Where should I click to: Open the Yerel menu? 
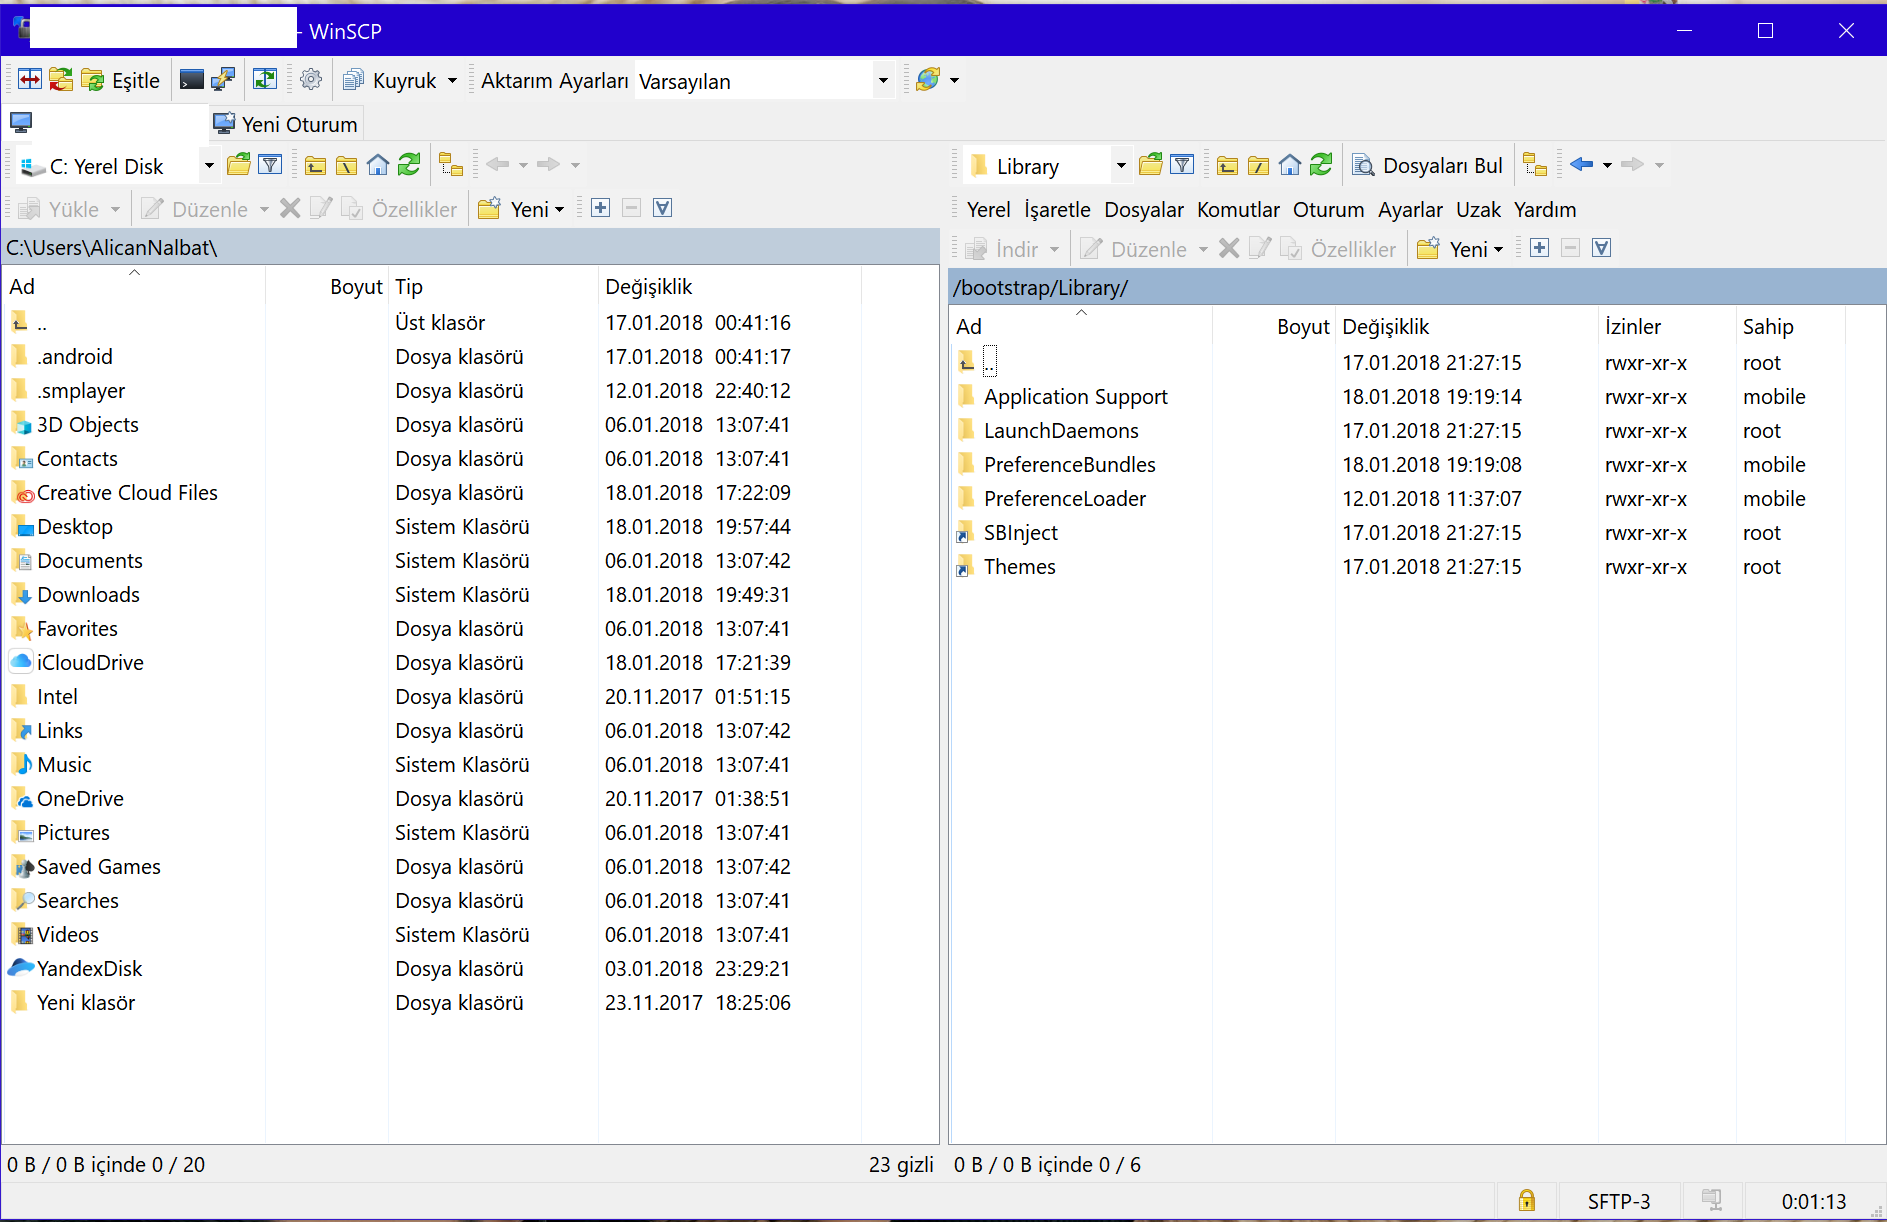coord(989,209)
